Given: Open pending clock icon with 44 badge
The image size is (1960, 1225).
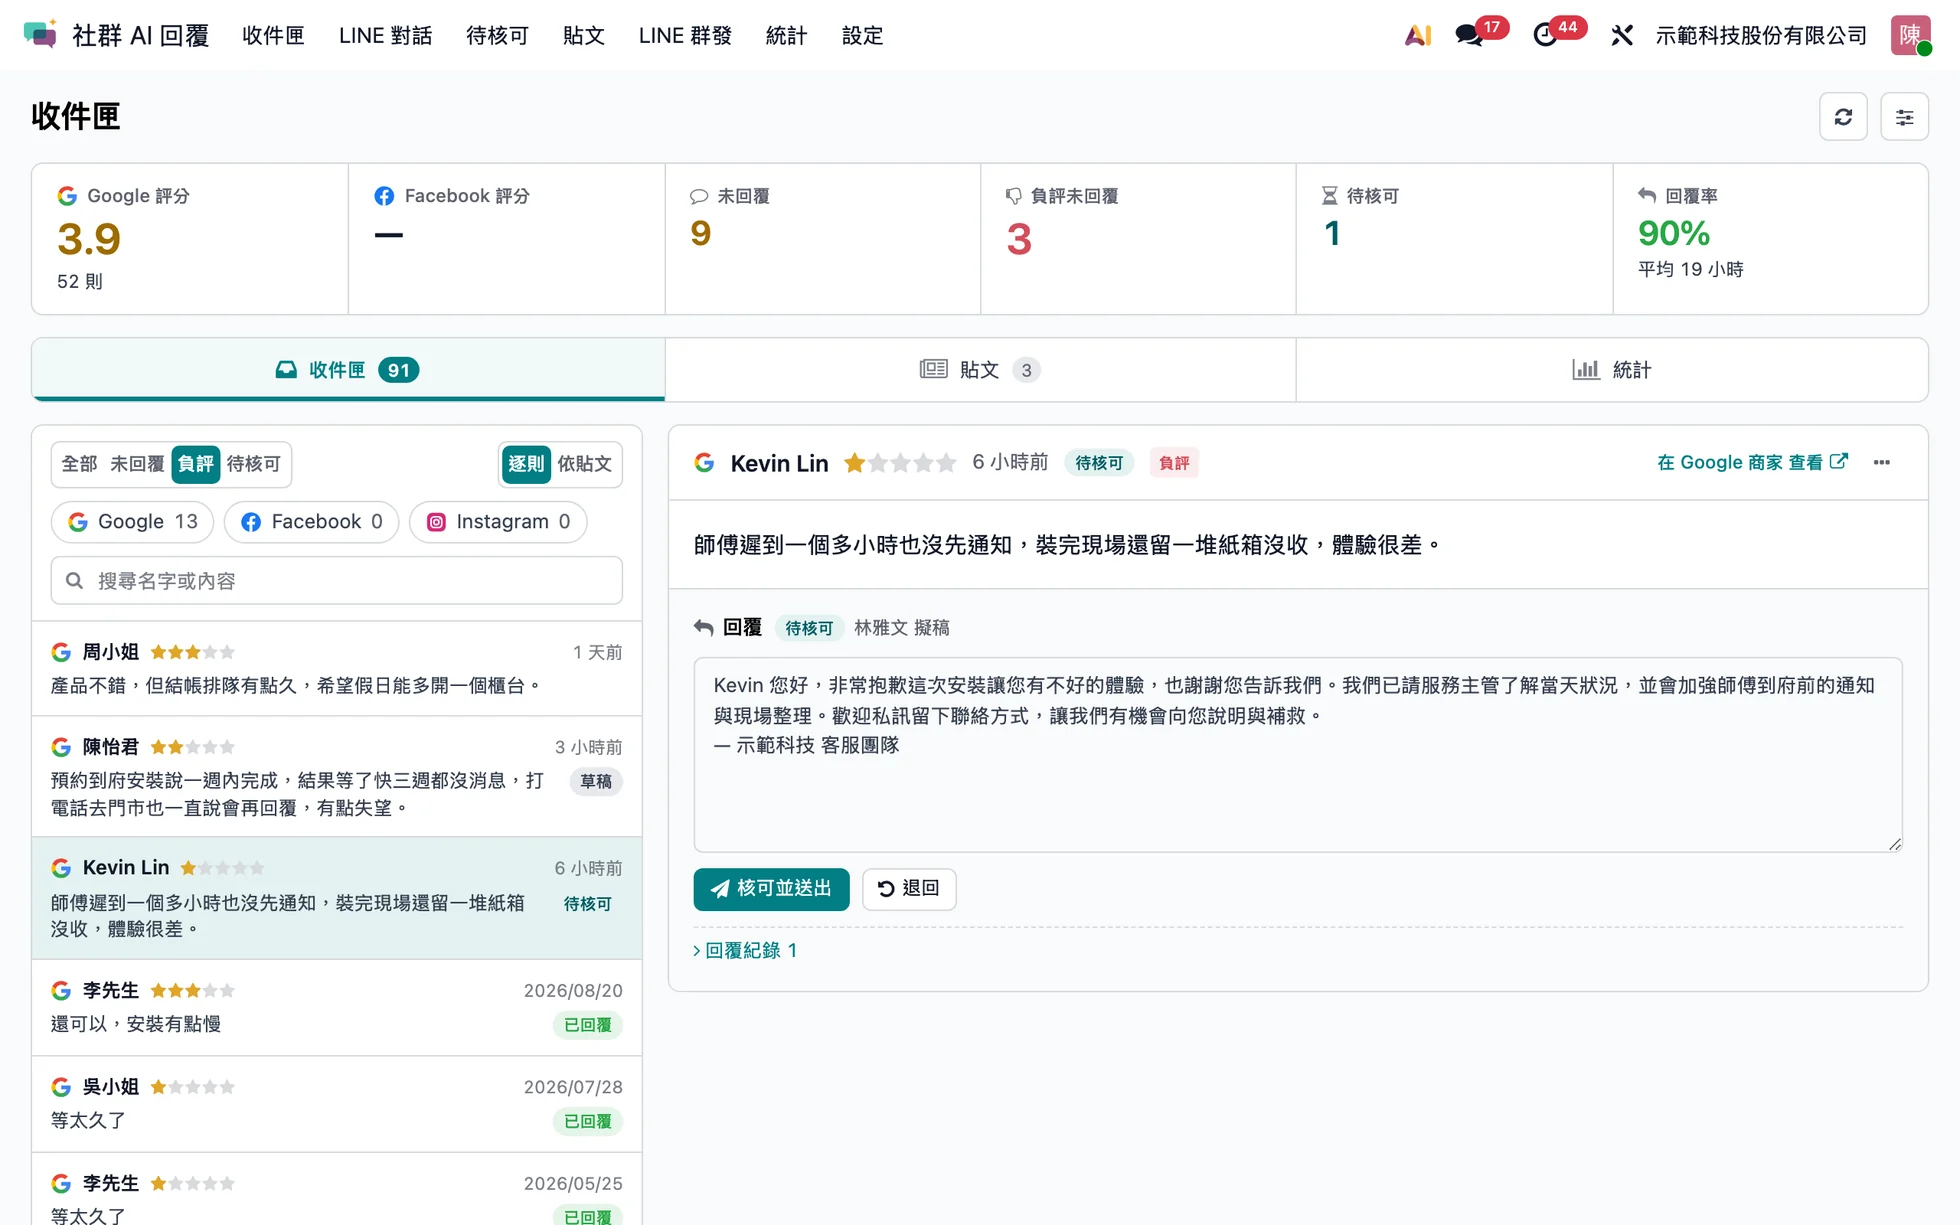Looking at the screenshot, I should 1545,35.
